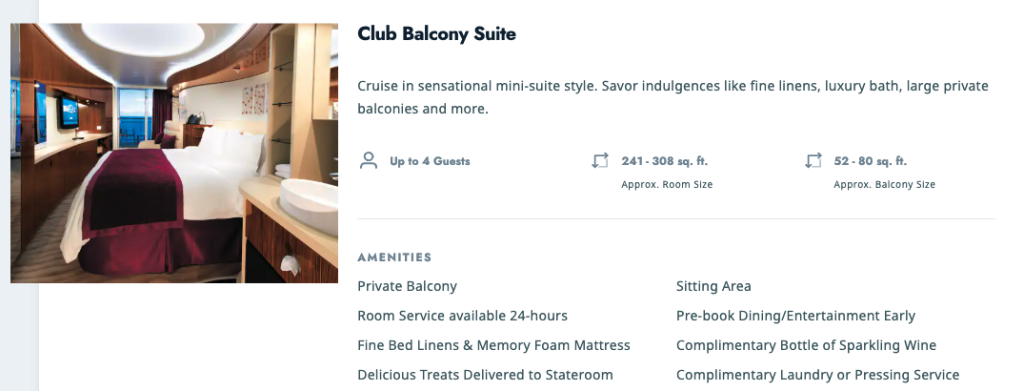Select Room Service available 24-hours amenity
The height and width of the screenshot is (391, 1024).
coord(462,316)
